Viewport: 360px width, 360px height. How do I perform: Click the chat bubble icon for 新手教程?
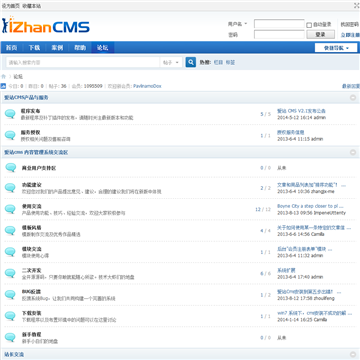pos(10,337)
